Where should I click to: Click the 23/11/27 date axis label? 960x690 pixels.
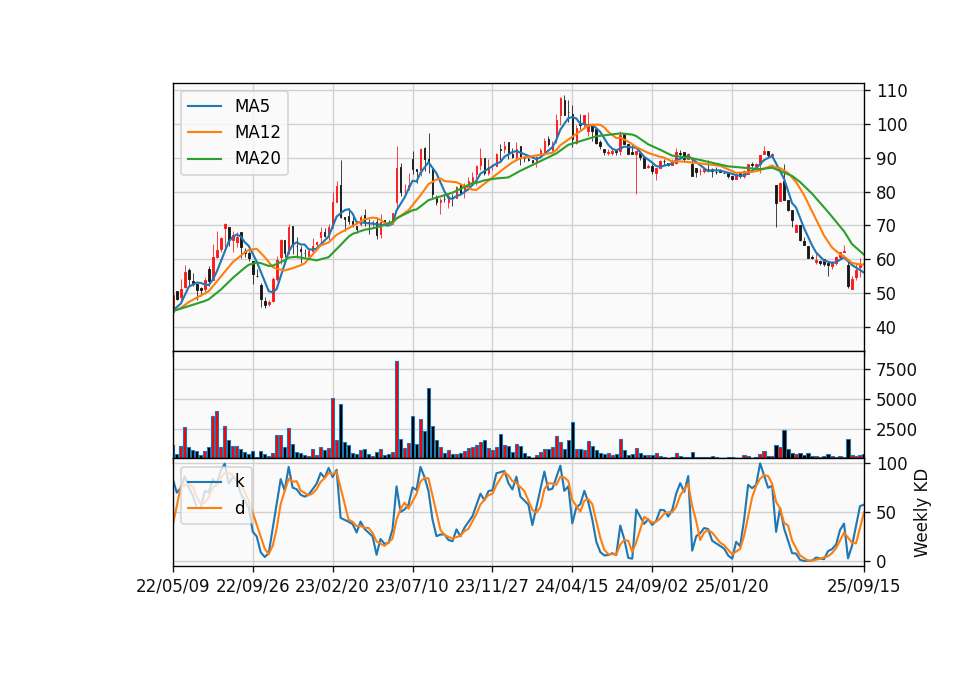(492, 586)
